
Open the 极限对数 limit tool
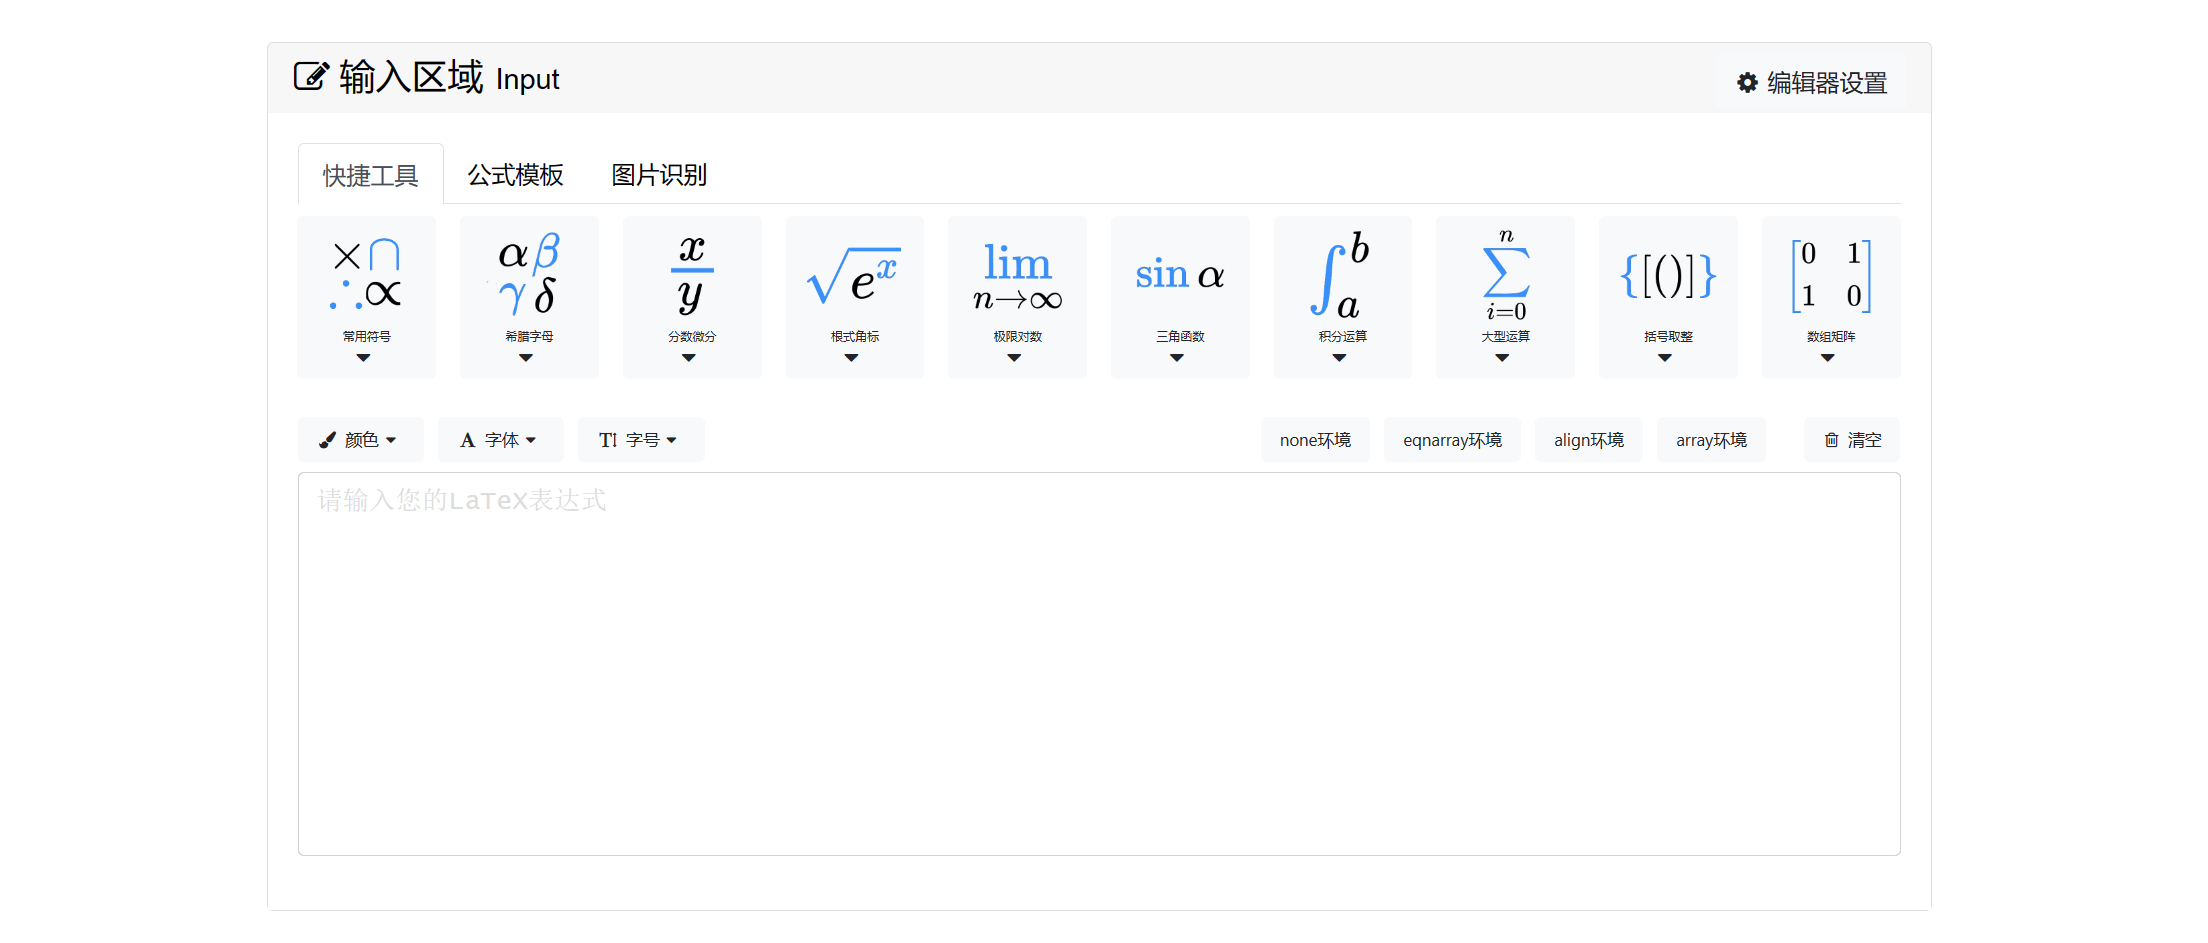(1017, 297)
